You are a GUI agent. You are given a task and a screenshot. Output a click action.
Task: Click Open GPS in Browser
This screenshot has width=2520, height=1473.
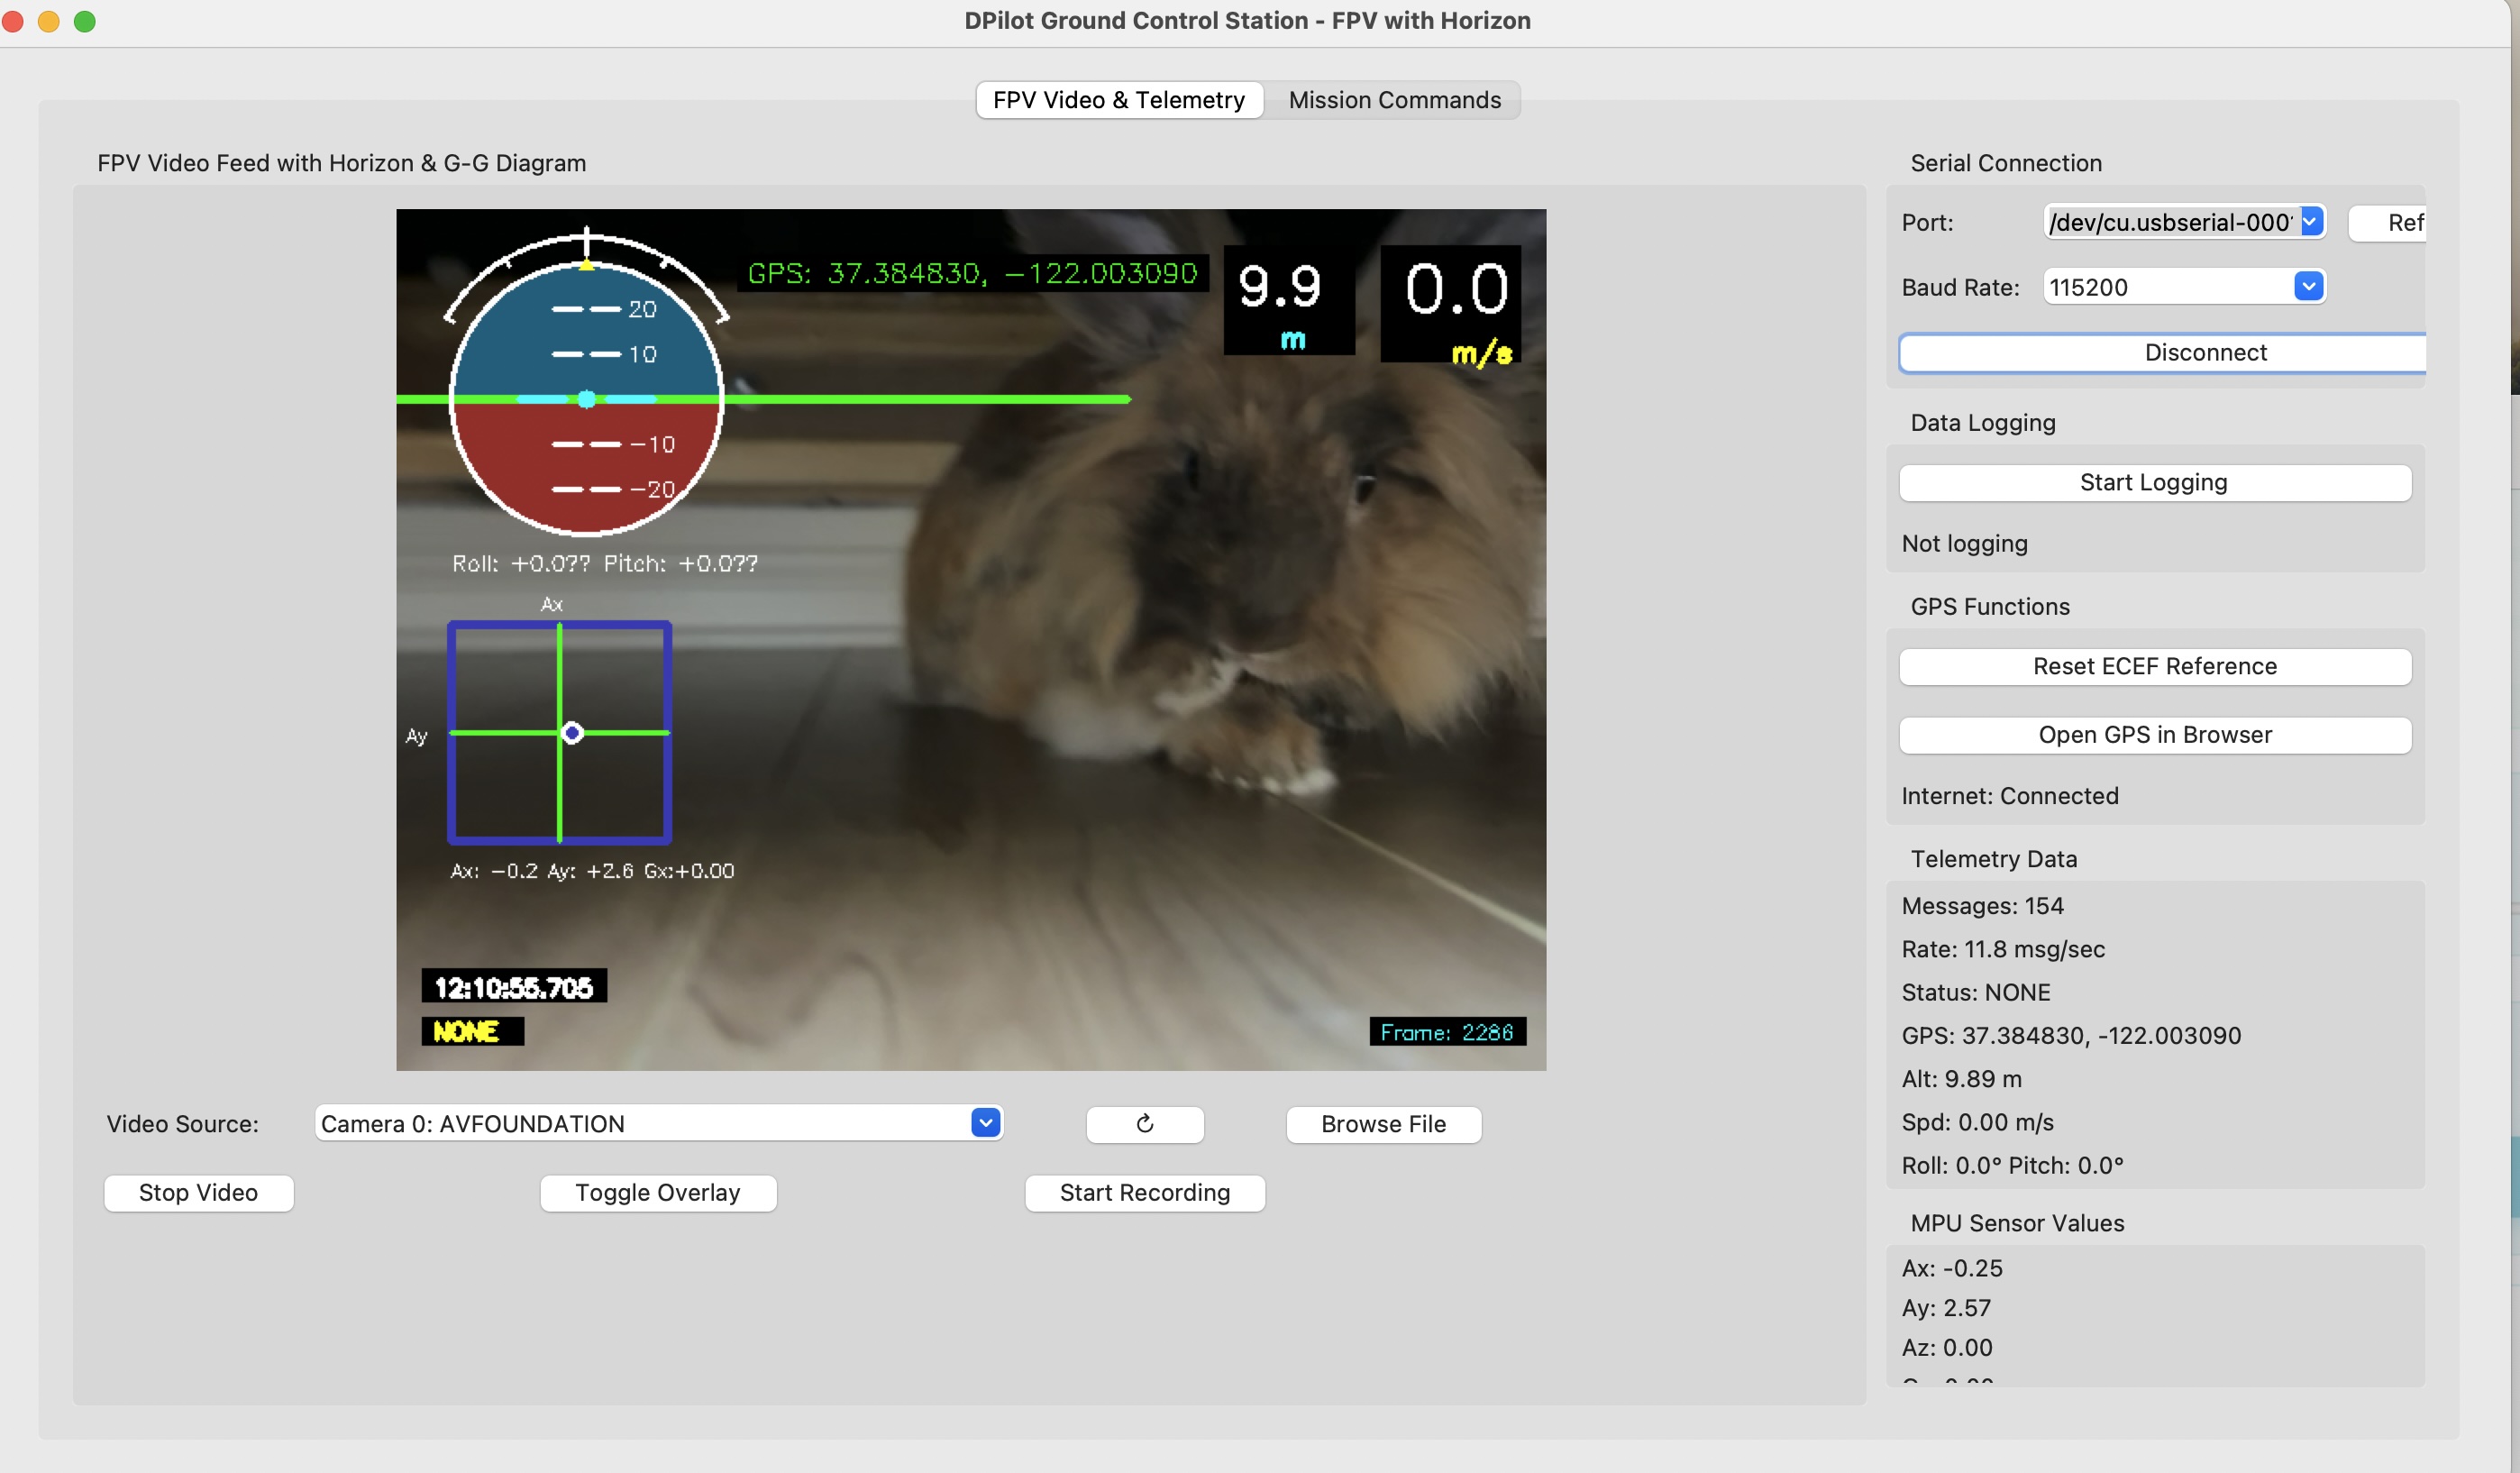point(2154,735)
